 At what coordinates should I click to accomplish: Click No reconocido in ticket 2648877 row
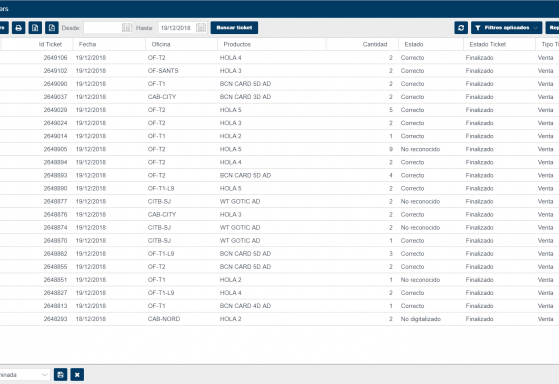[x=420, y=201]
